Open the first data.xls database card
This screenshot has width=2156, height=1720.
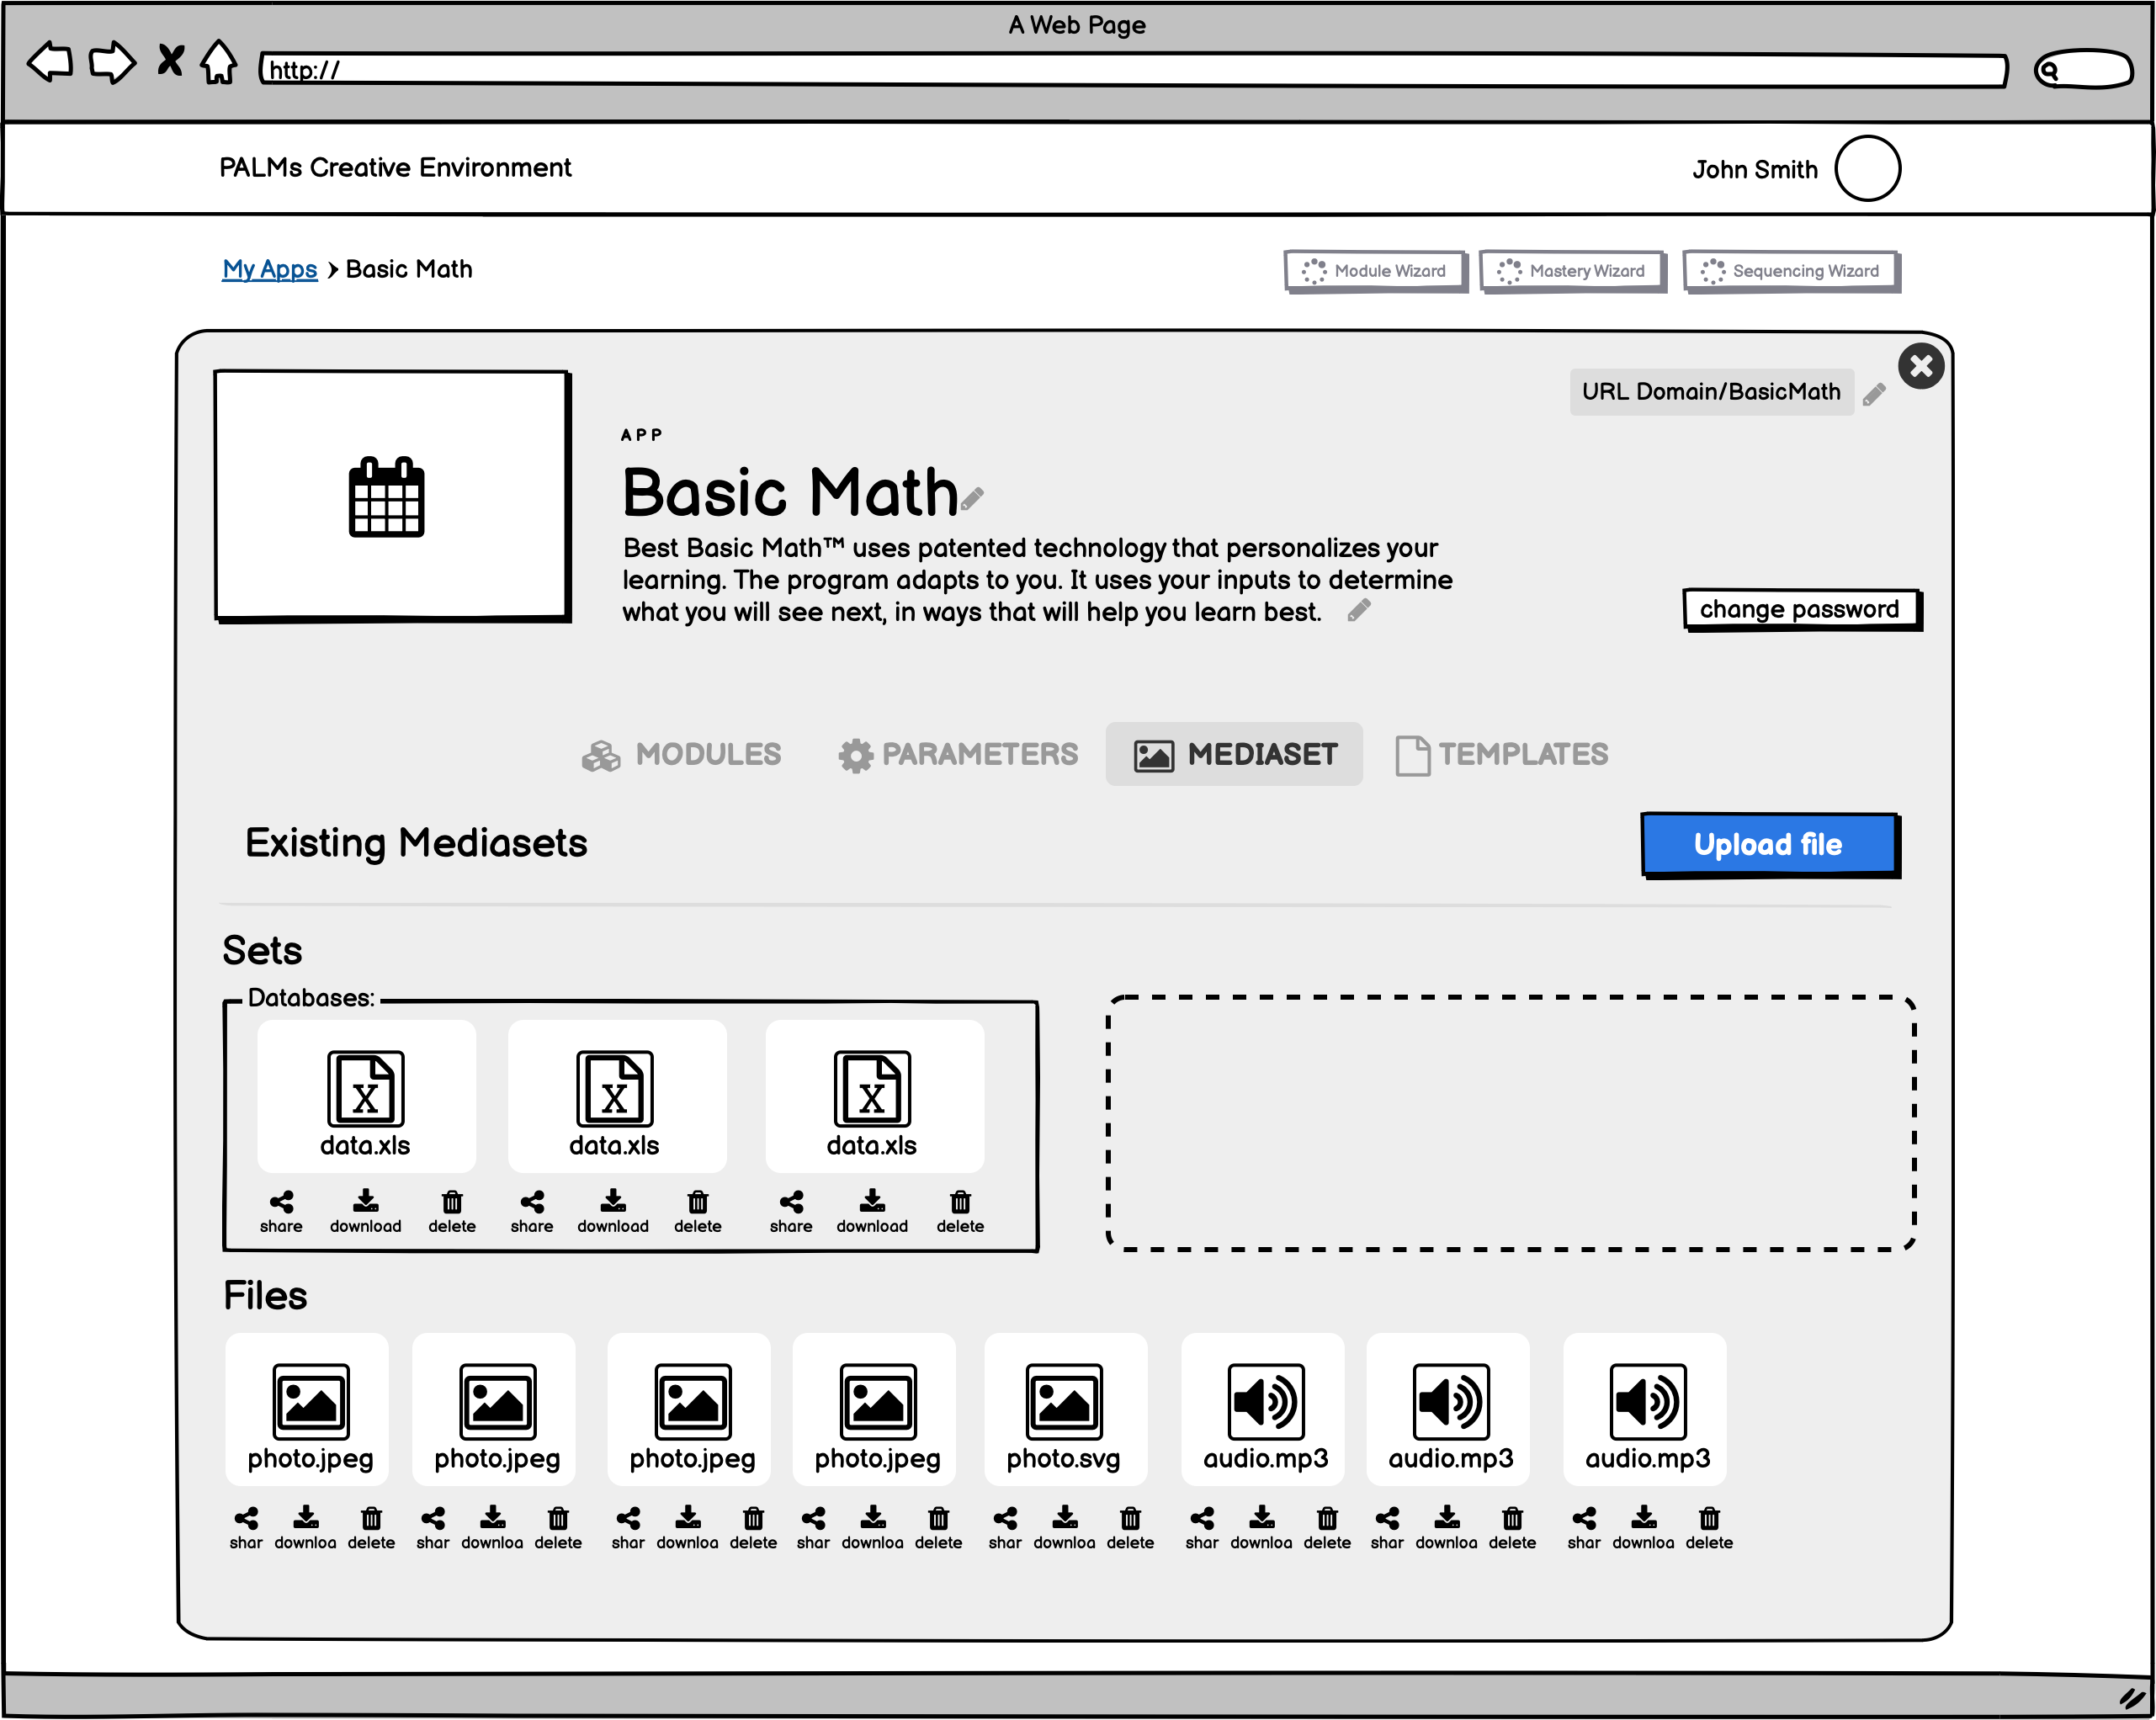pos(366,1096)
